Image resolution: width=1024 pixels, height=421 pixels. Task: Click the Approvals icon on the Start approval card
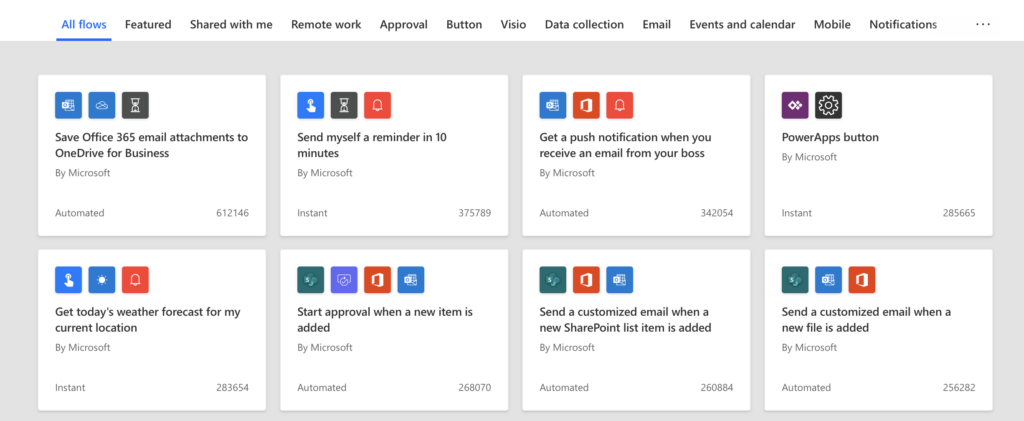point(344,280)
